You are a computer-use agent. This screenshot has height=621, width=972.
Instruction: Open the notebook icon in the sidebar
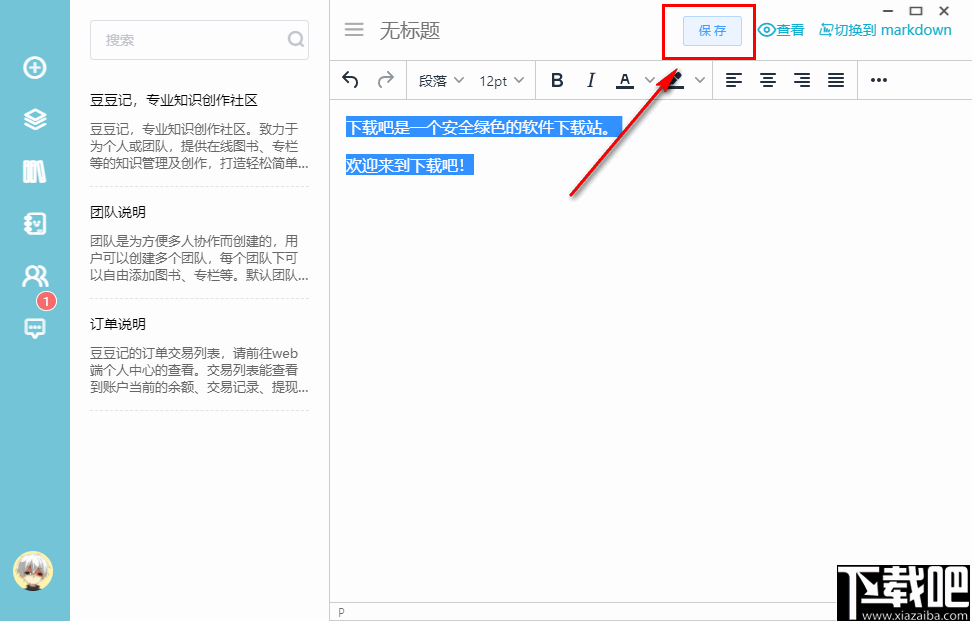tap(34, 223)
